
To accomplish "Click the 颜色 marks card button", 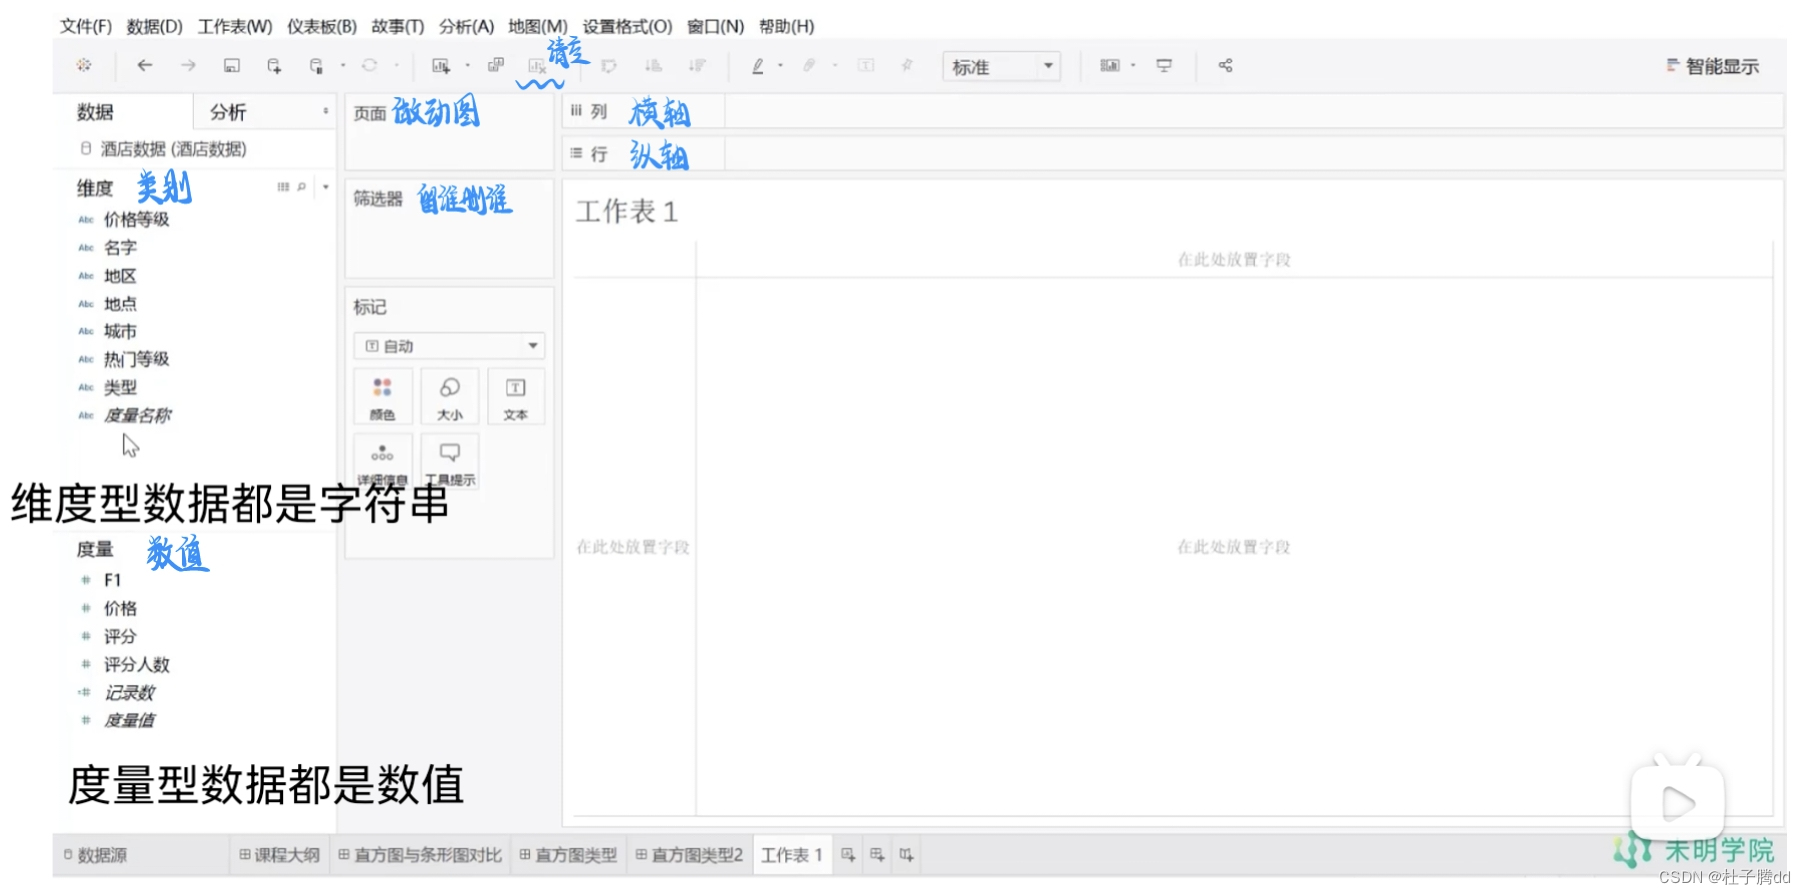I will point(382,397).
